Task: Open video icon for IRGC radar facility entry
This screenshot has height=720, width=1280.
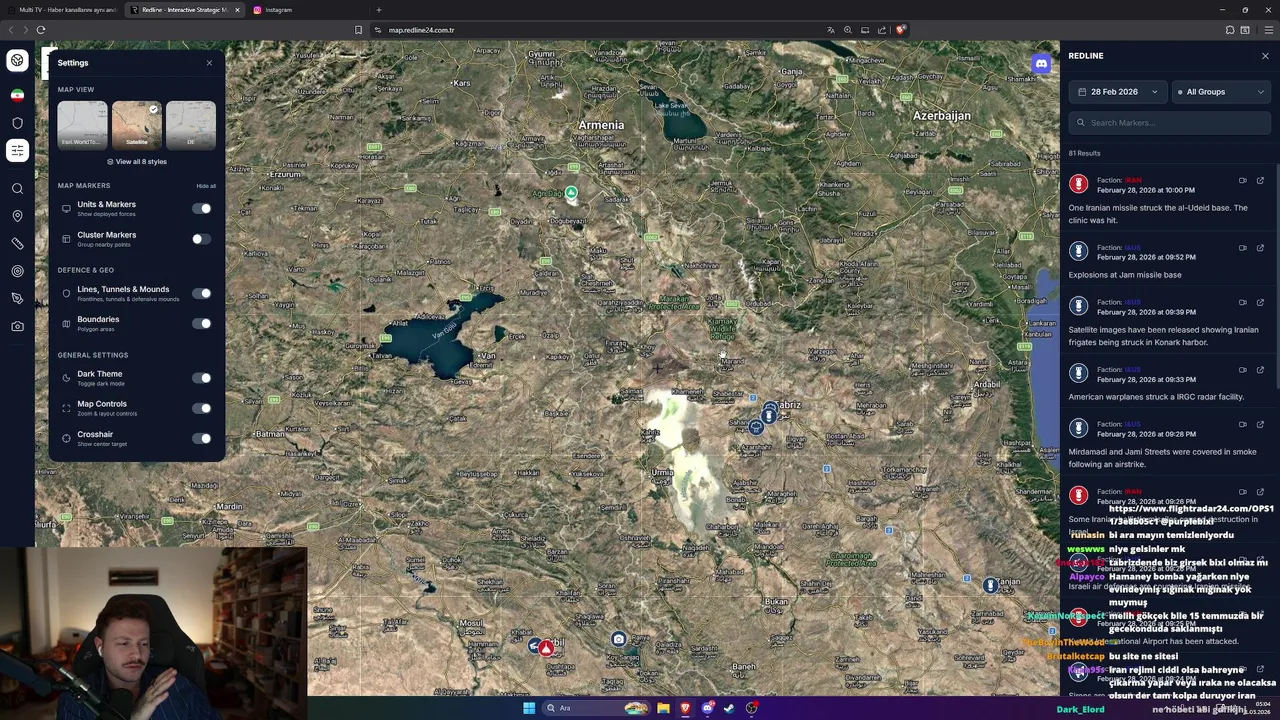Action: [1243, 370]
